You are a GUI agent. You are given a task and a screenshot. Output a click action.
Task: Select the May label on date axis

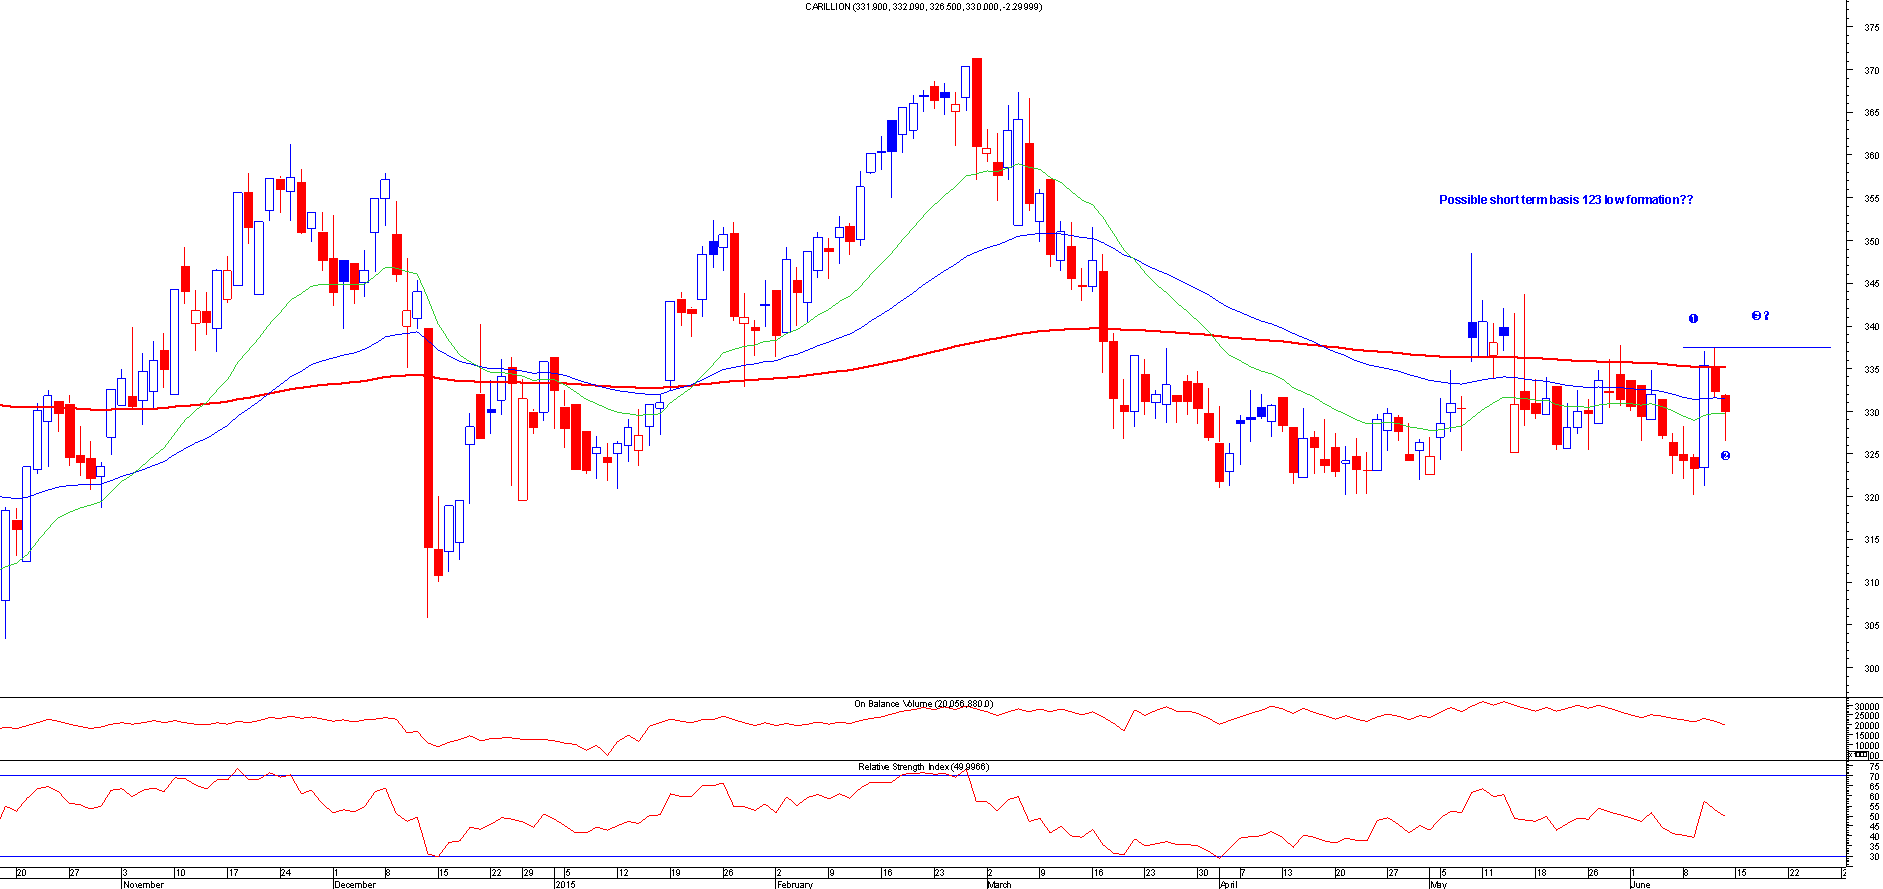(x=1438, y=884)
